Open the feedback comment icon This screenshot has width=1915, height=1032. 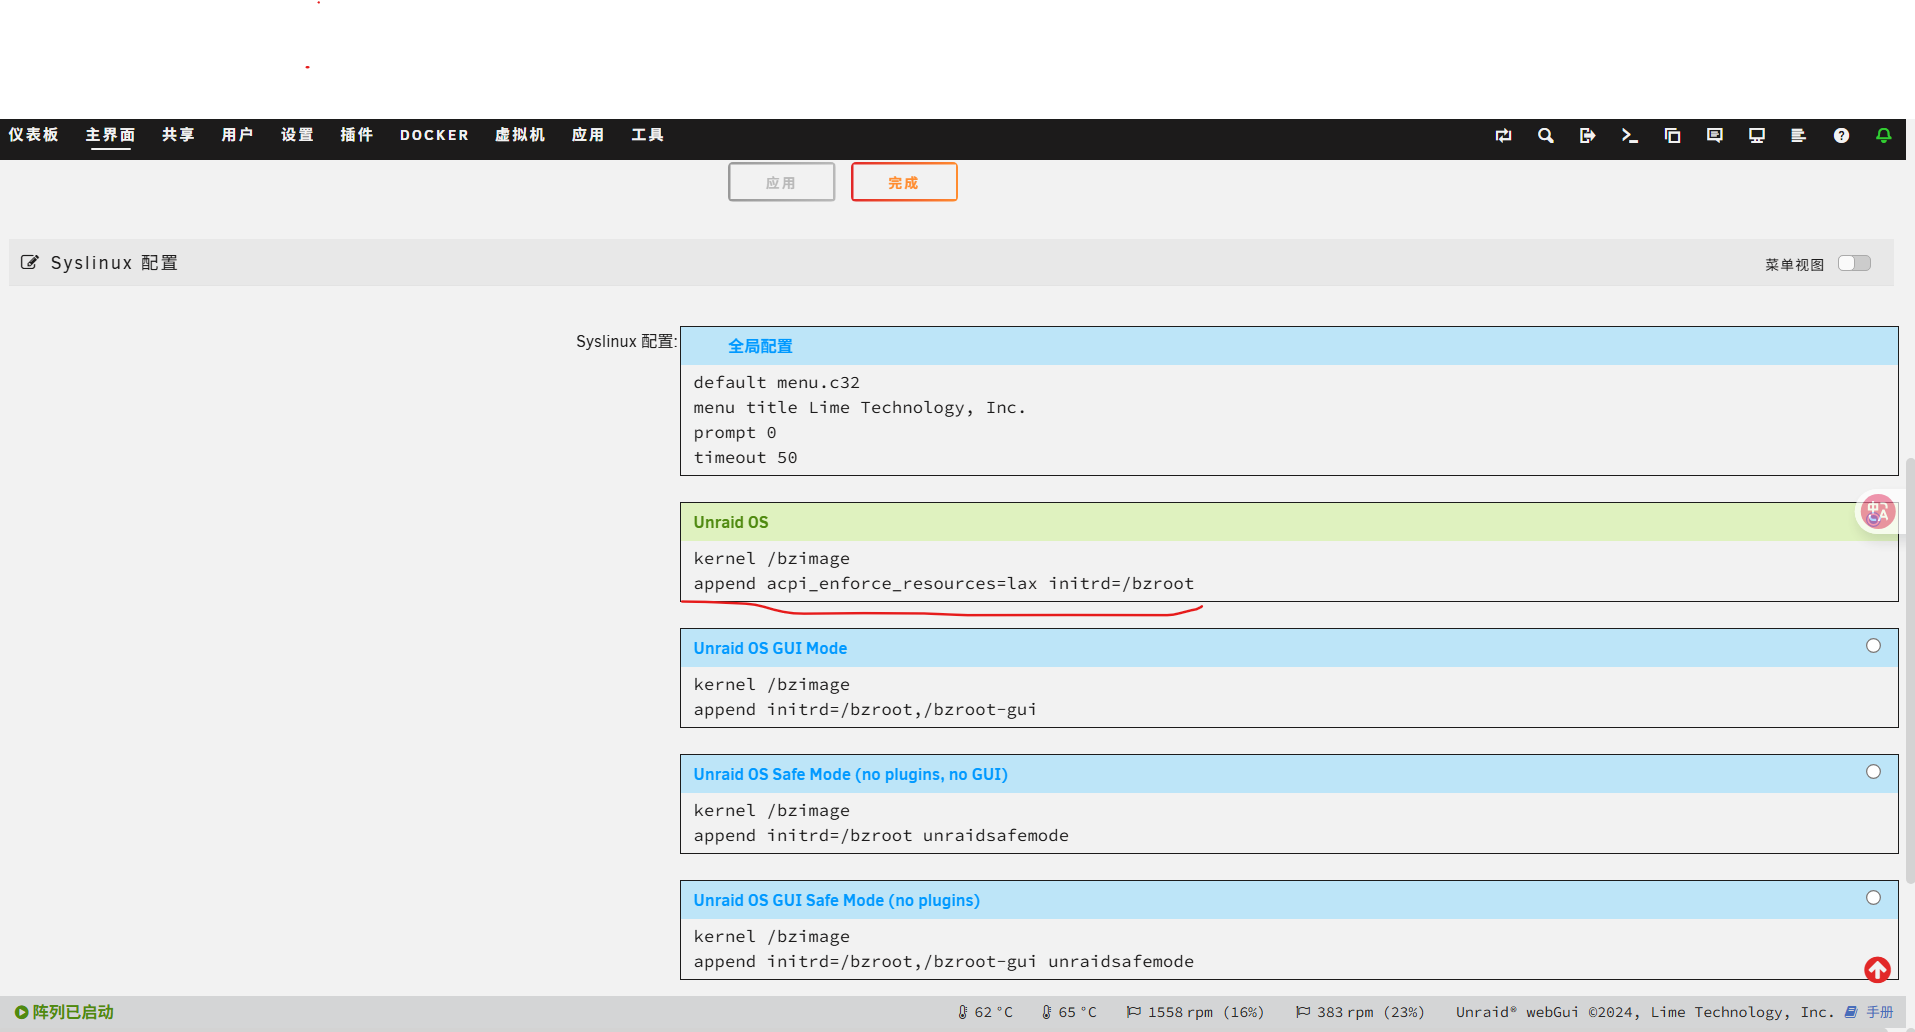[1714, 135]
